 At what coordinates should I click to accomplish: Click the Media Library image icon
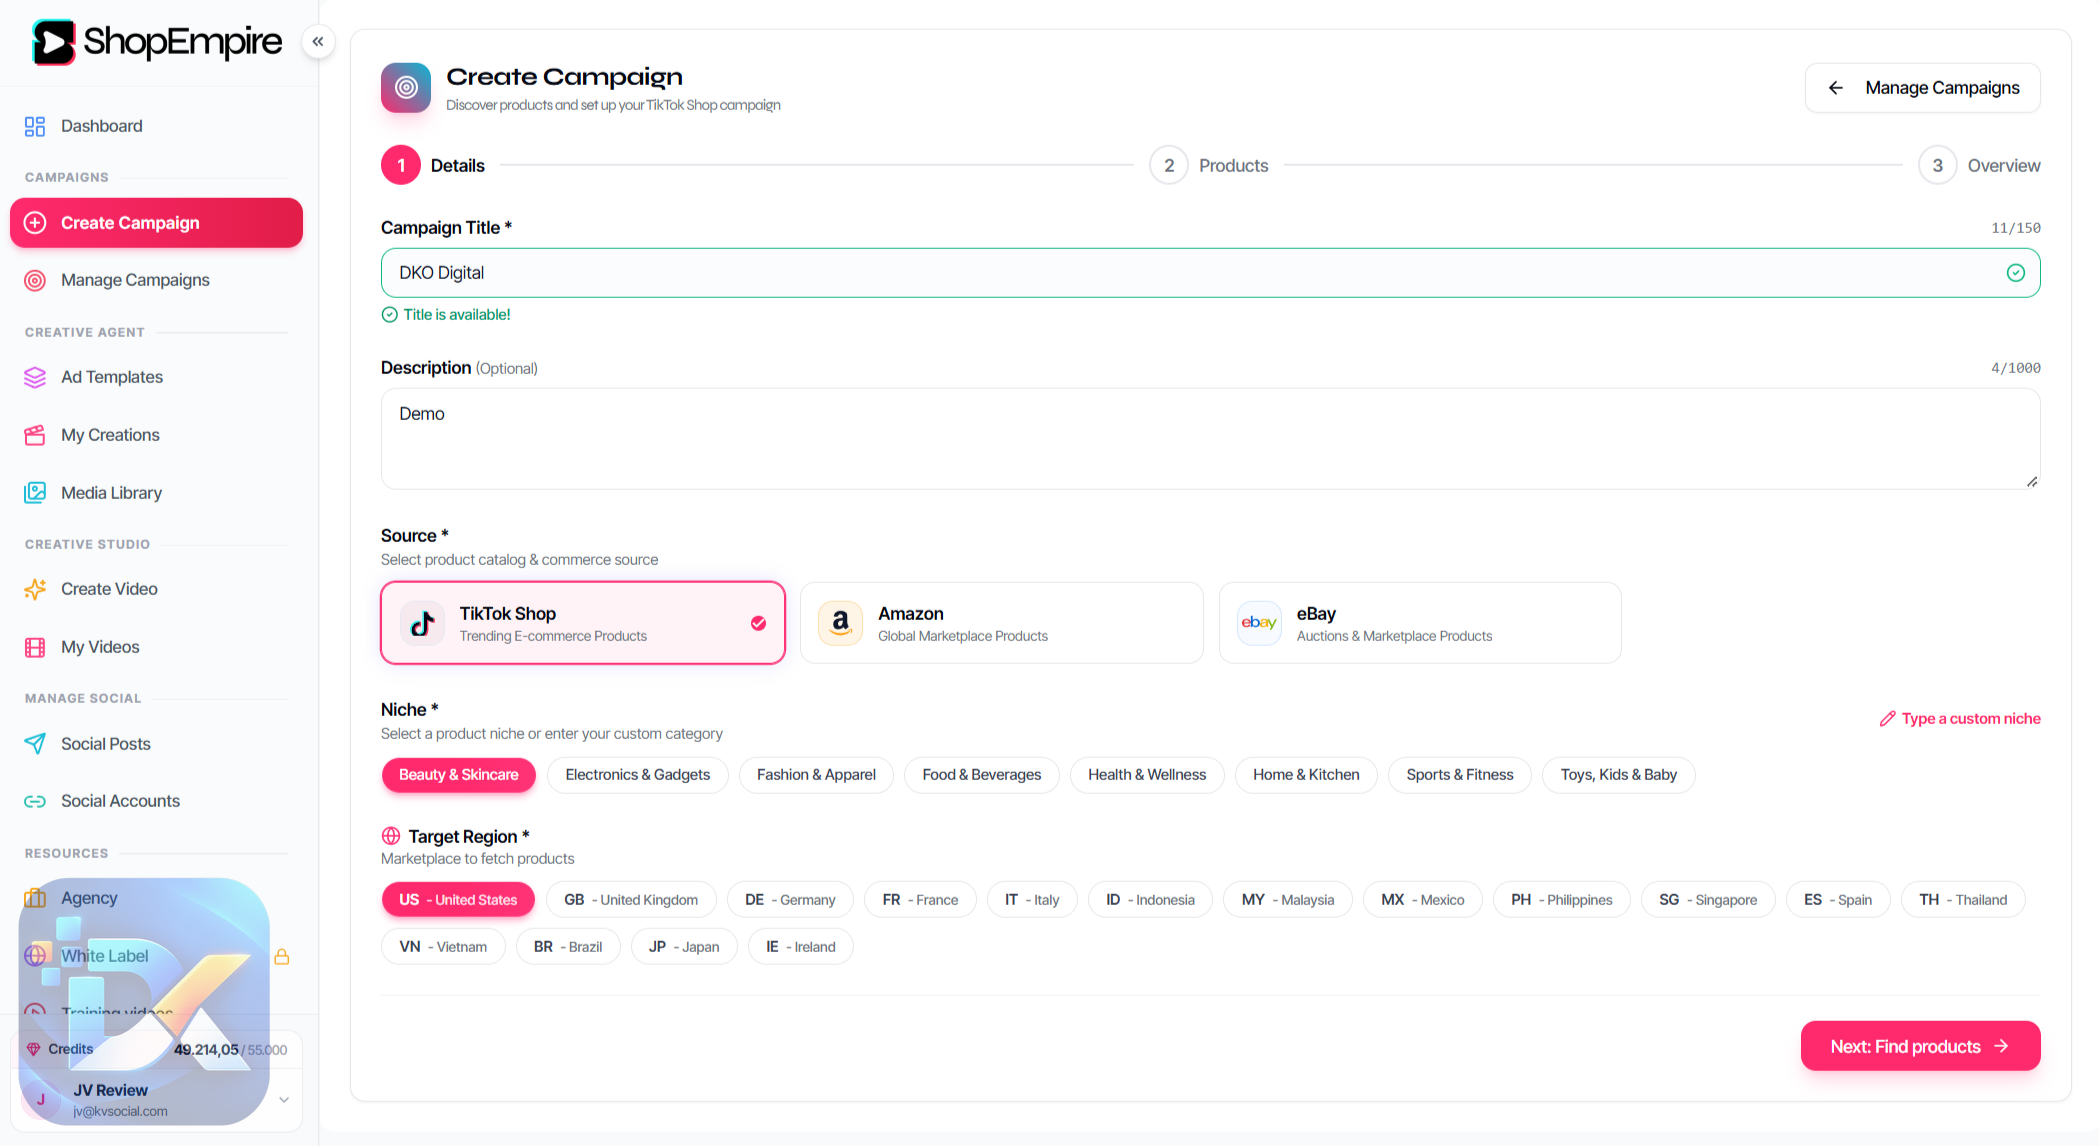click(x=35, y=493)
